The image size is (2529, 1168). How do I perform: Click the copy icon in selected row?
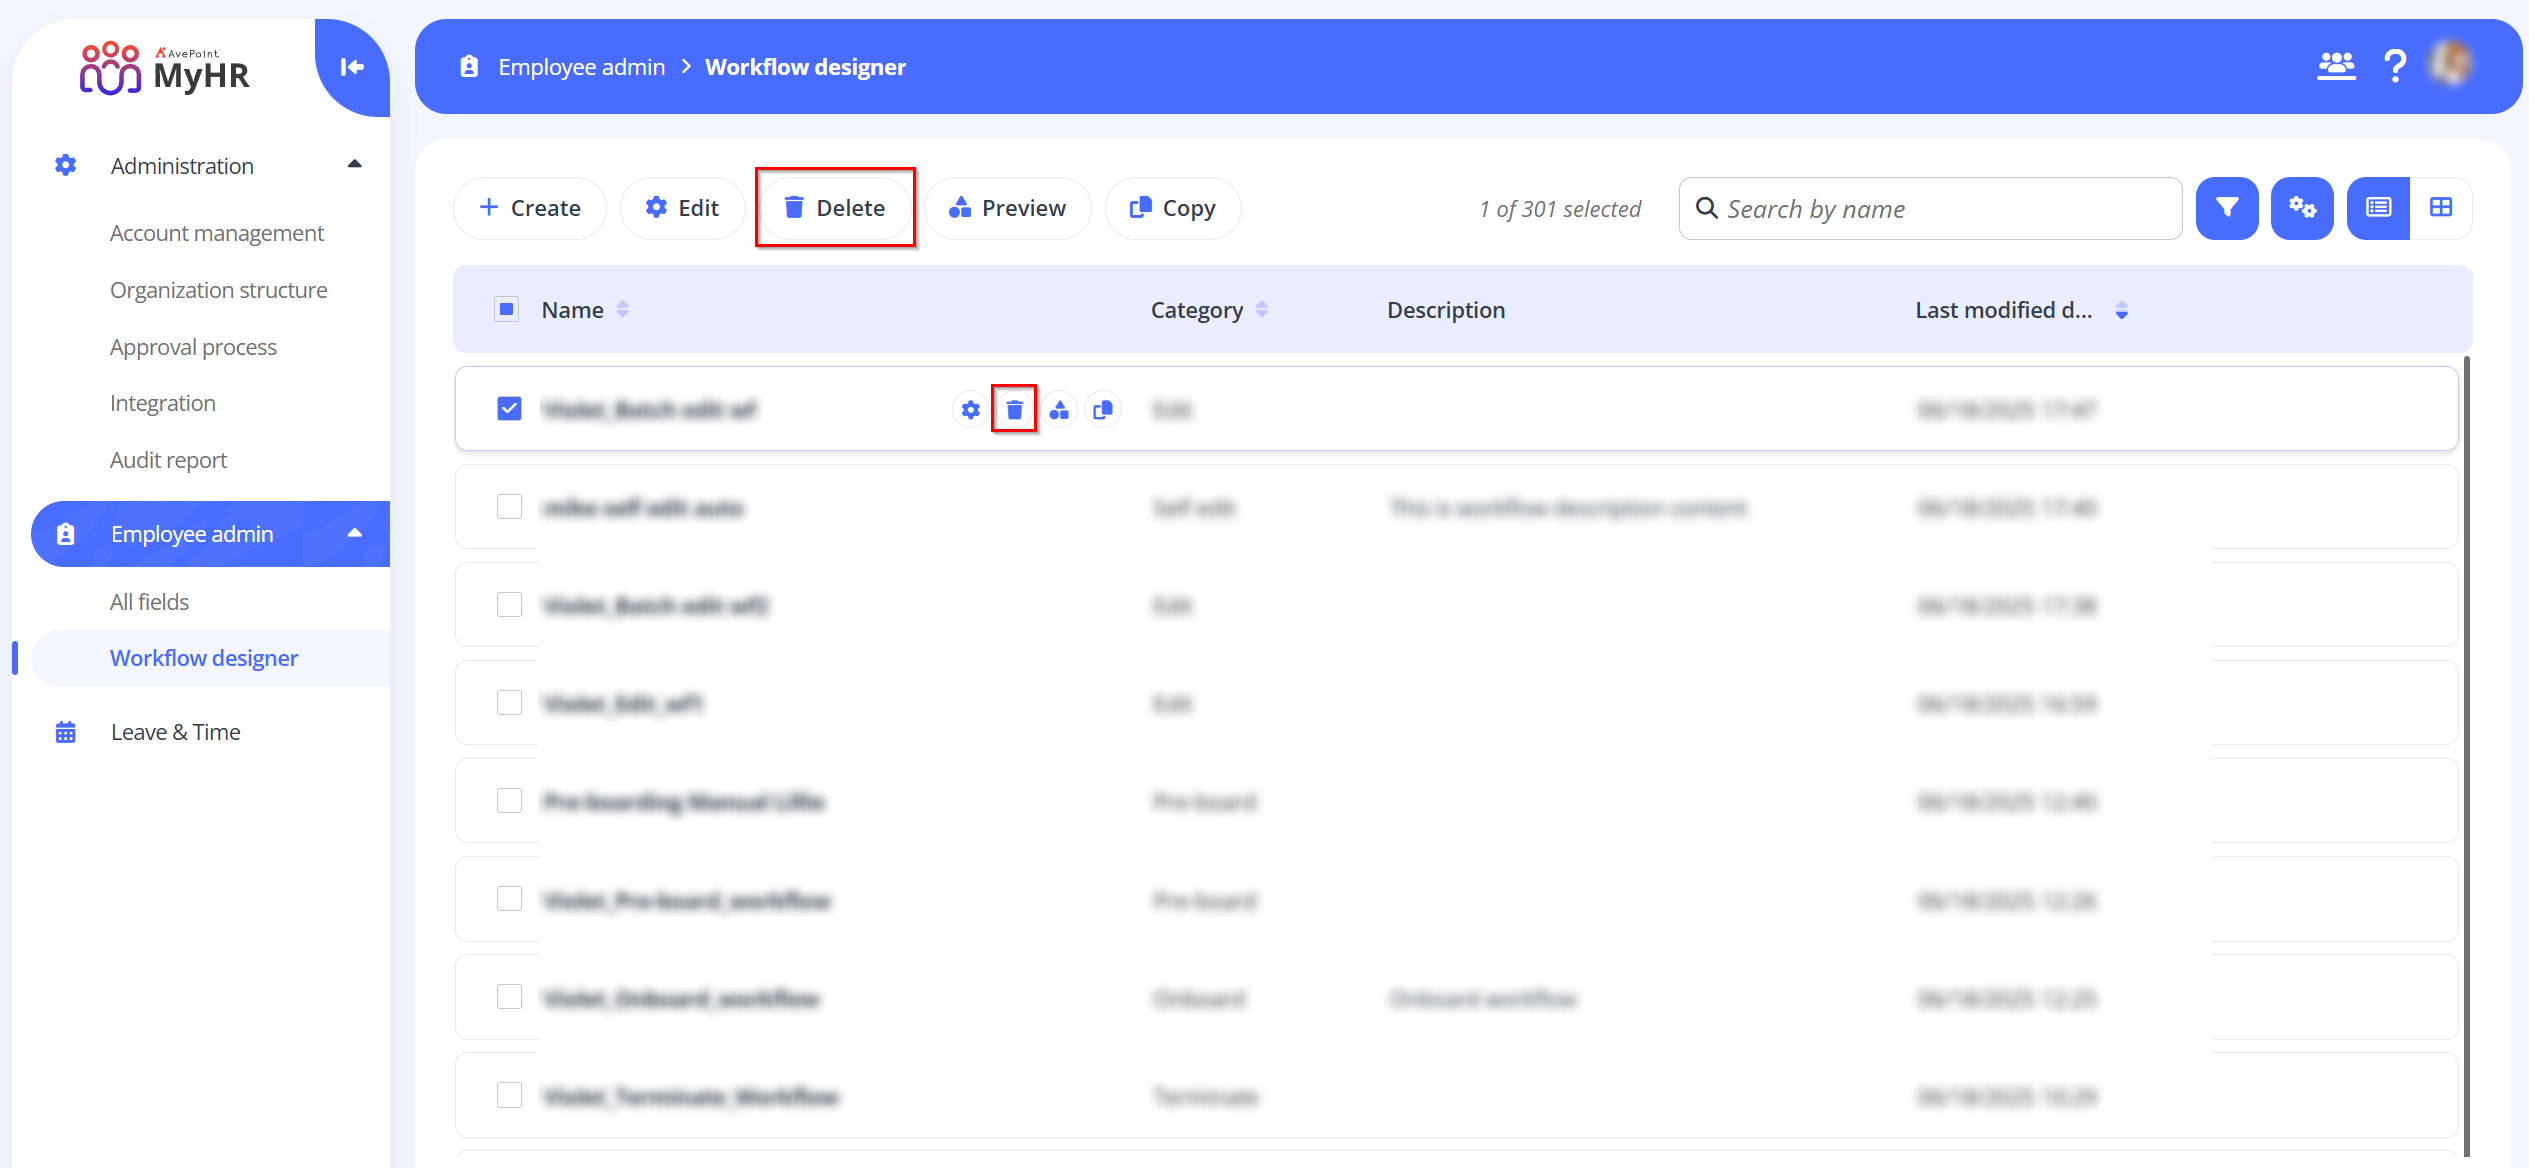[1103, 409]
